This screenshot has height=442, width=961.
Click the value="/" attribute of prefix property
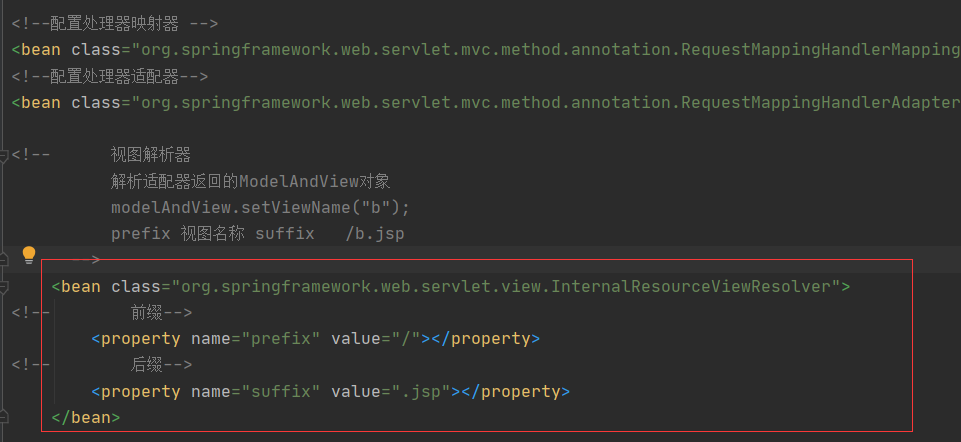(376, 338)
